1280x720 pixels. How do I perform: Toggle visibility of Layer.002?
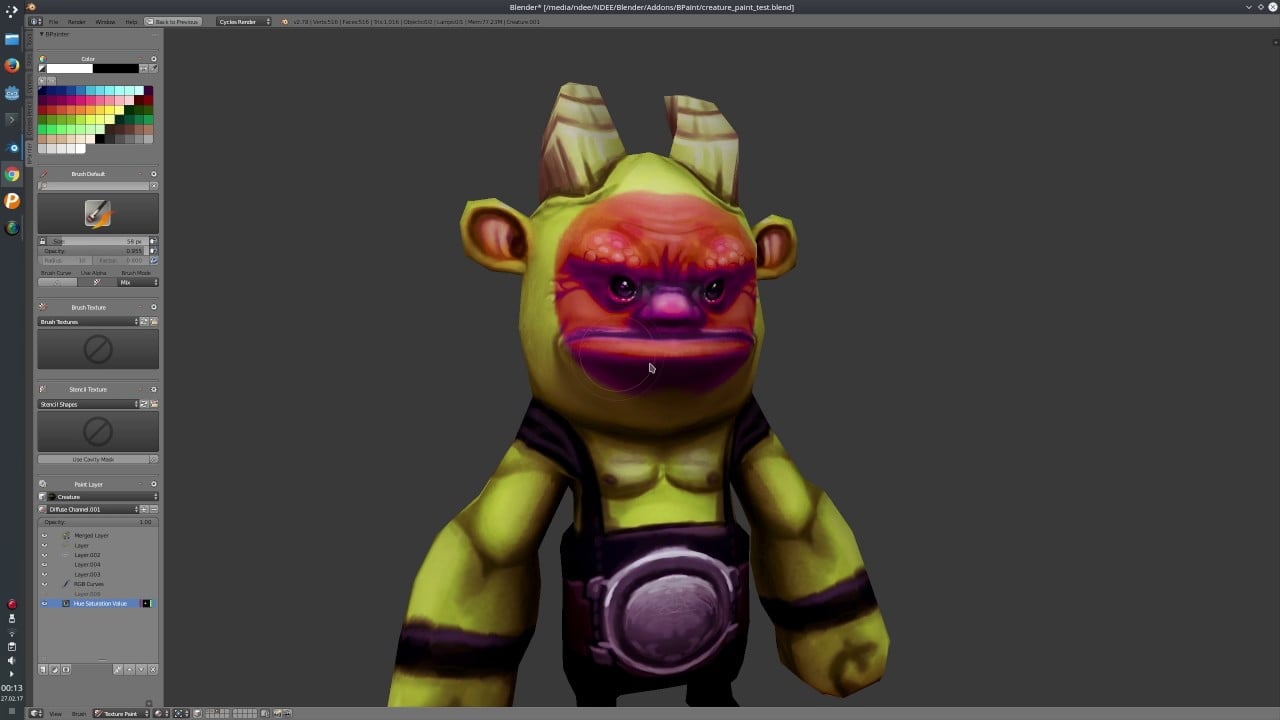[44, 555]
